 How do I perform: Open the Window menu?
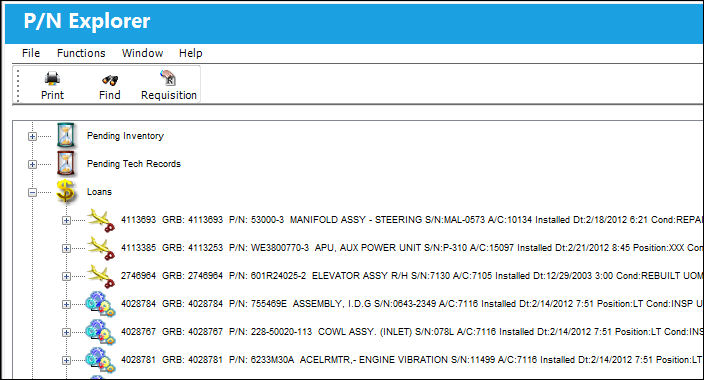pos(142,53)
